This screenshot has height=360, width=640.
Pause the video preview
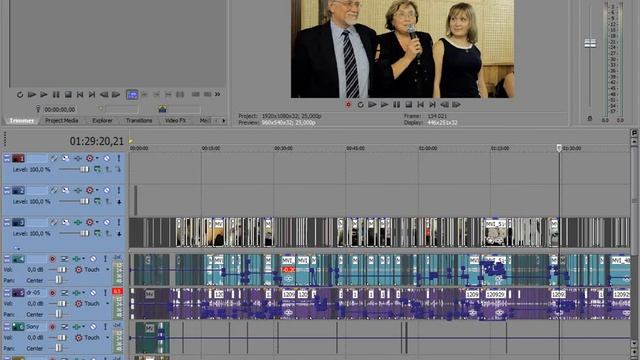396,105
